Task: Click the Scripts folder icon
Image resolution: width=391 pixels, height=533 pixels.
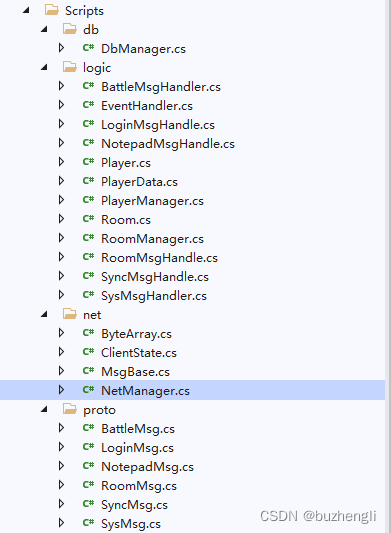Action: pos(52,10)
